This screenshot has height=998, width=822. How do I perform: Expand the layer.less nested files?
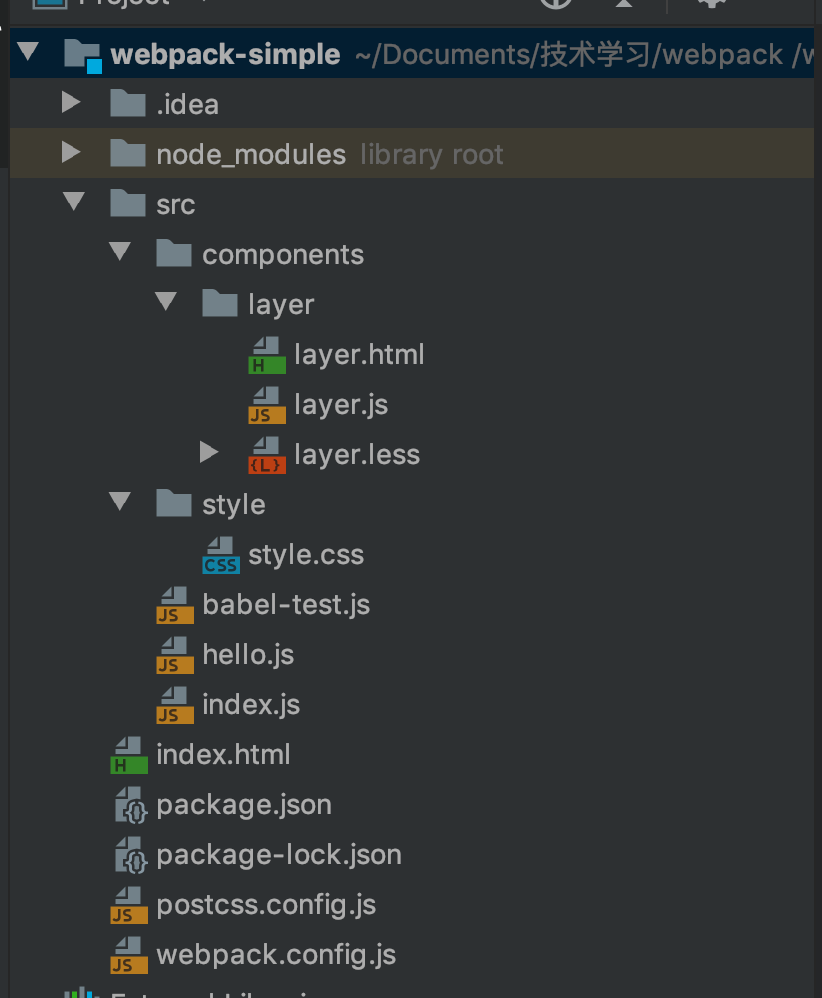click(x=208, y=454)
